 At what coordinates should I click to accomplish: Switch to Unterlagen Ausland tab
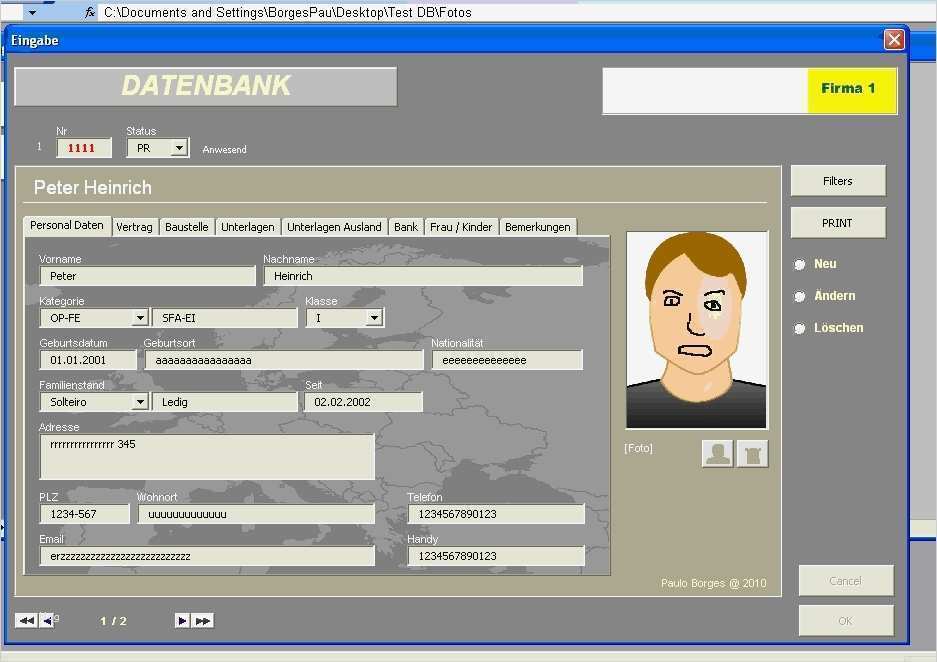point(334,227)
